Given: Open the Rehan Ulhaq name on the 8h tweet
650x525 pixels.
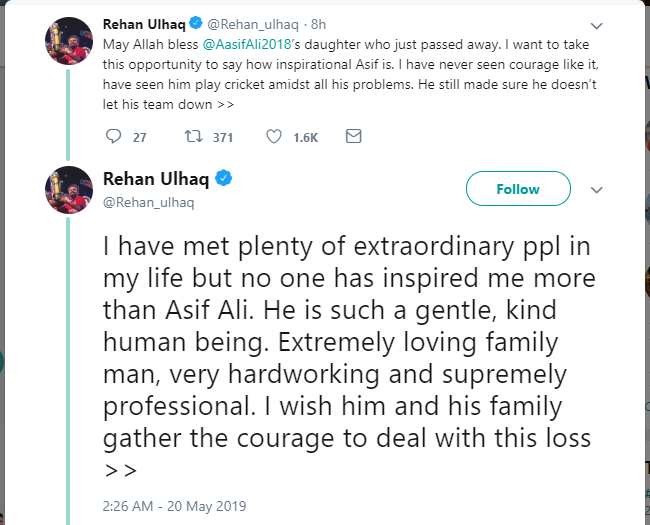Looking at the screenshot, I should click(141, 23).
